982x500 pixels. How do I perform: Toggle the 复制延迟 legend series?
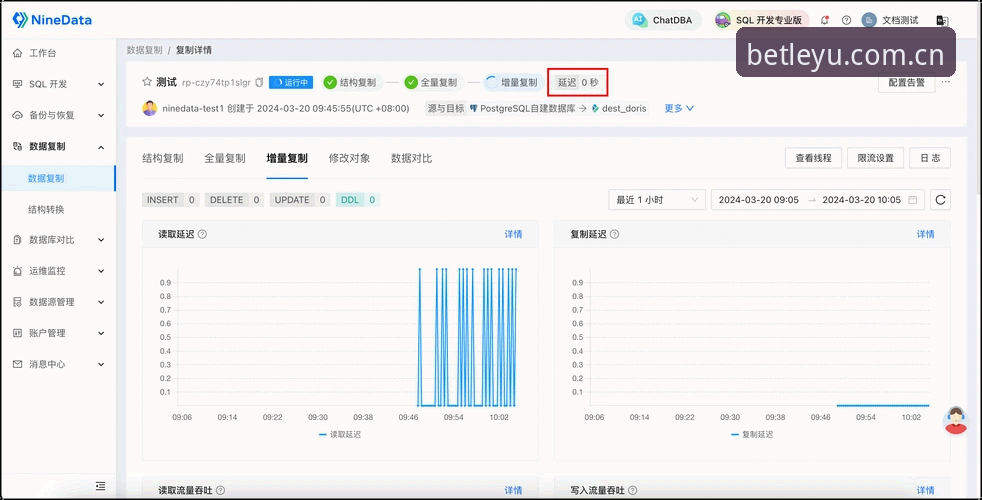pyautogui.click(x=752, y=434)
